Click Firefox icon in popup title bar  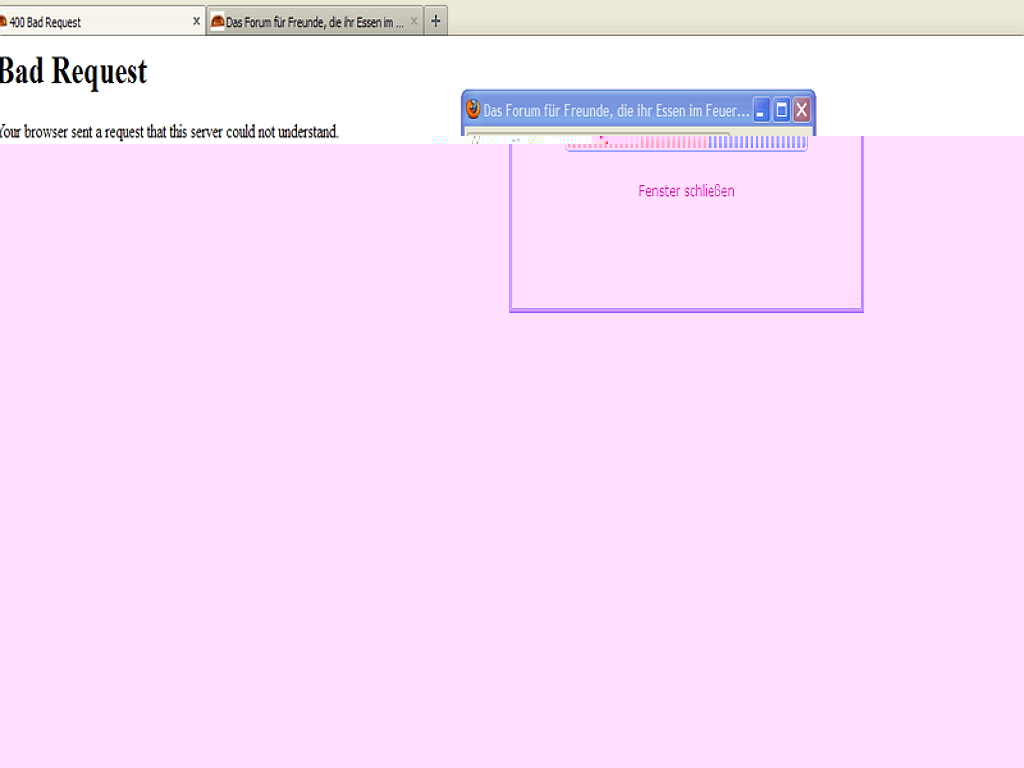[x=473, y=110]
